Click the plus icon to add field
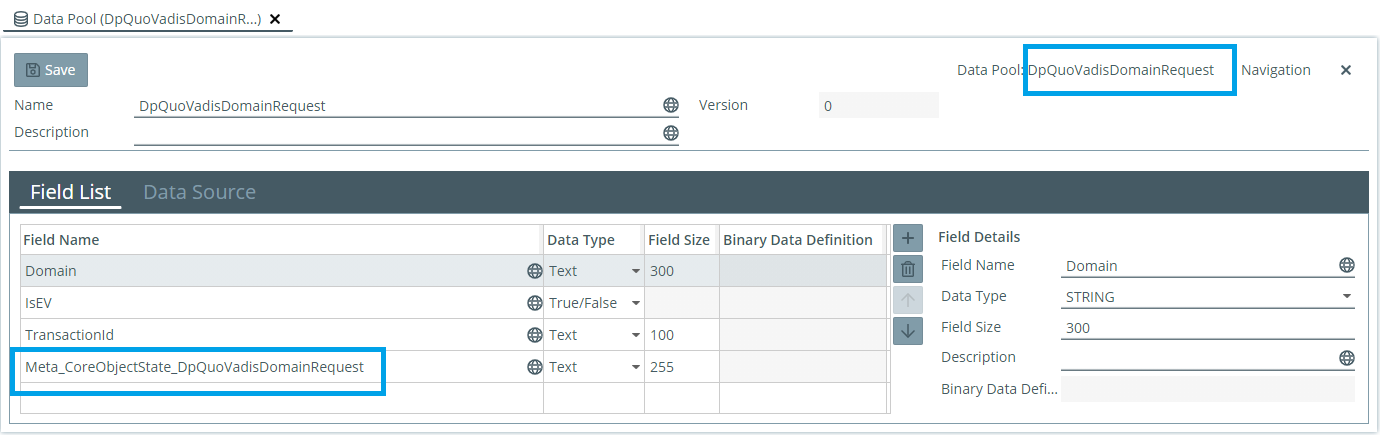This screenshot has height=447, width=1382. pyautogui.click(x=907, y=239)
